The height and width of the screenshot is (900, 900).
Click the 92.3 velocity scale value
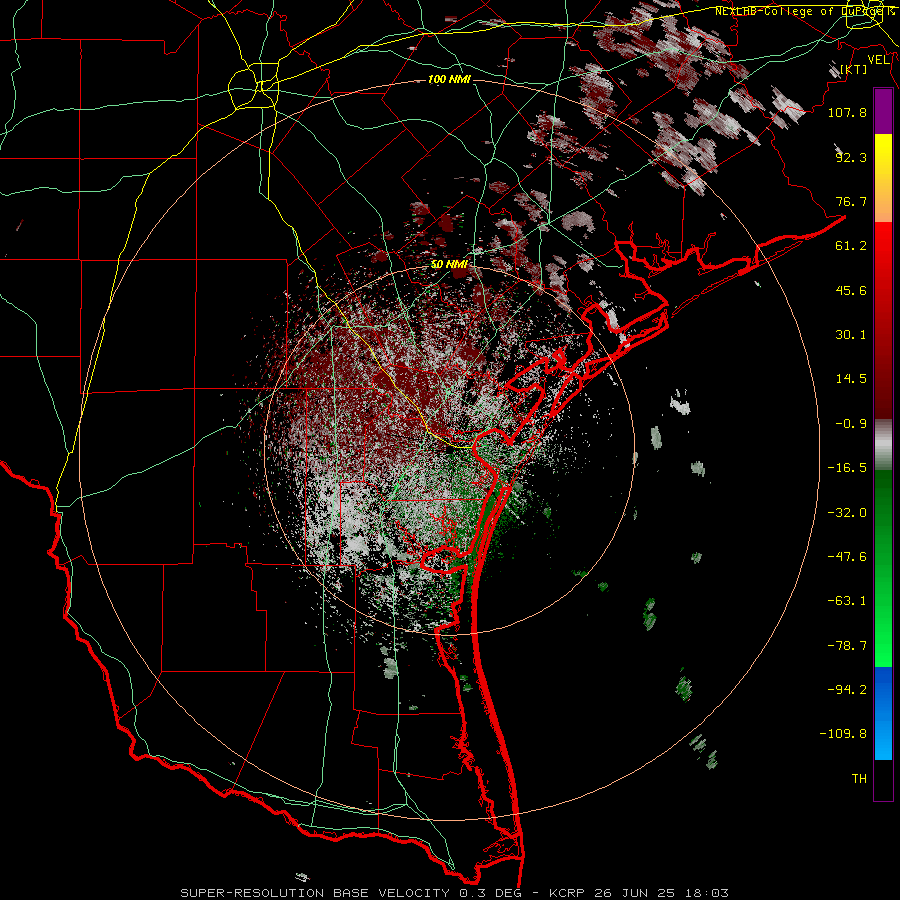pyautogui.click(x=851, y=157)
